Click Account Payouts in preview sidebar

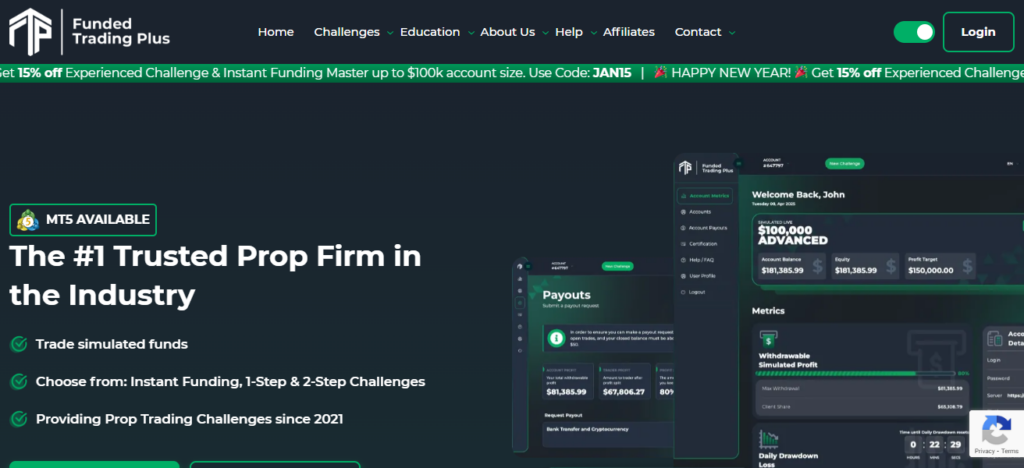click(704, 228)
